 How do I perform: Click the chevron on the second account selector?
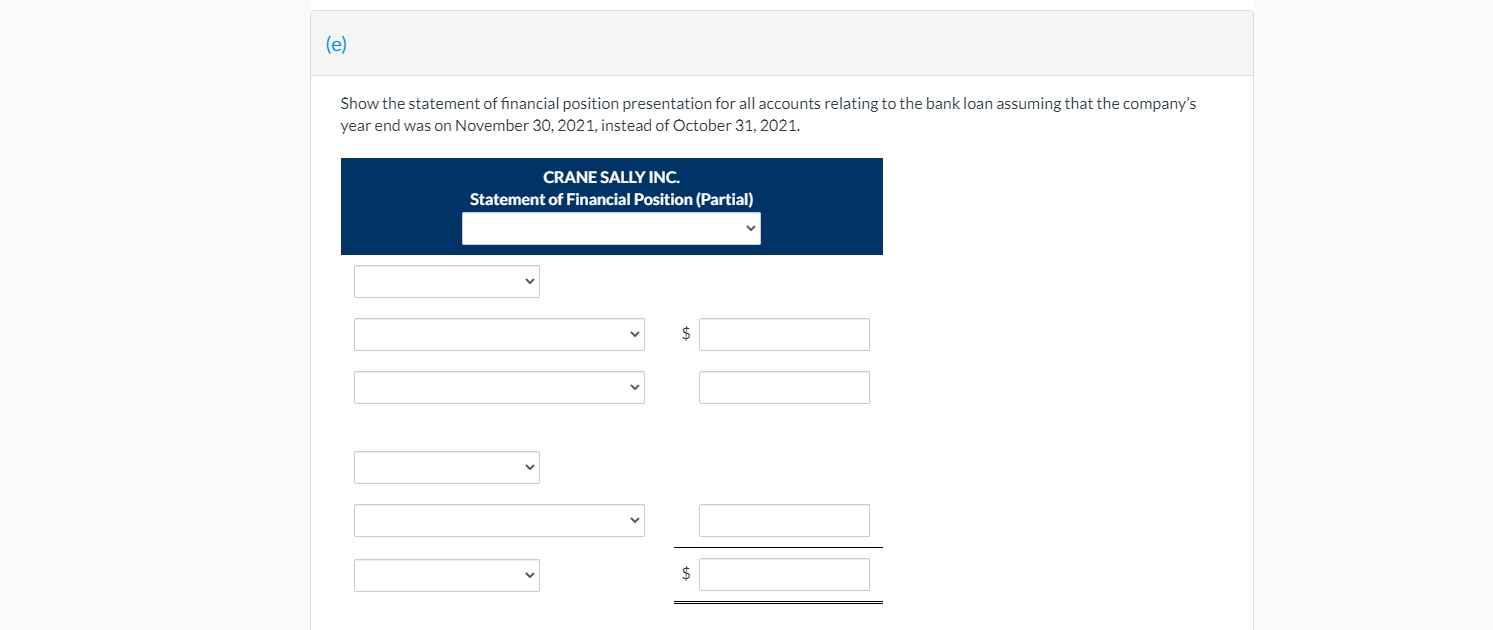click(634, 387)
